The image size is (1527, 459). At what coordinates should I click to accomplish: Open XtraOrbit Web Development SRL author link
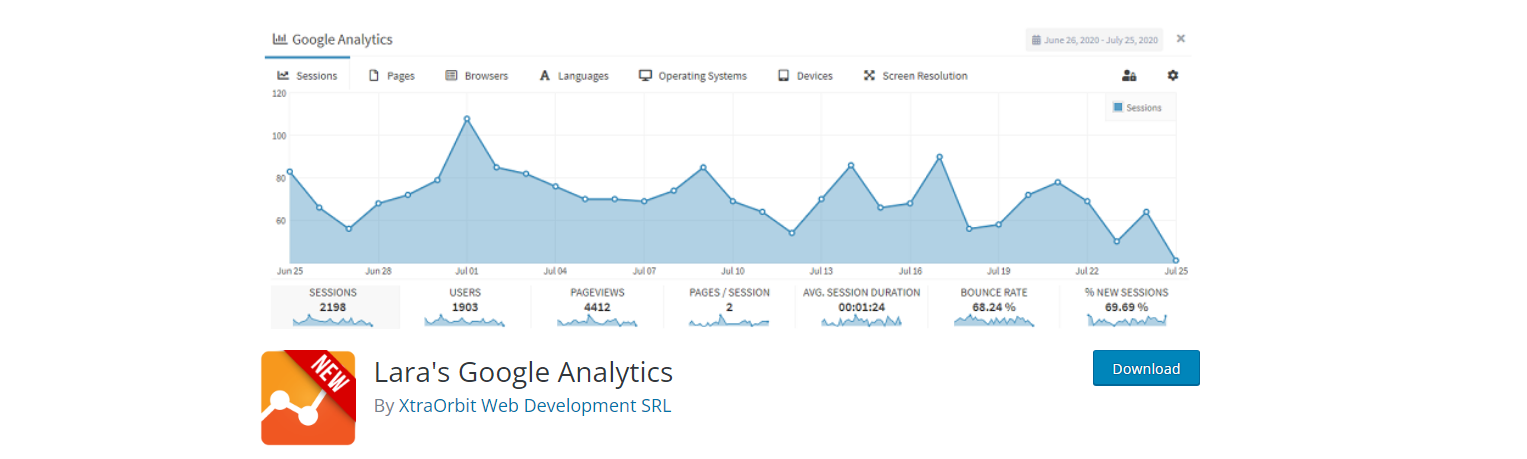pyautogui.click(x=535, y=406)
